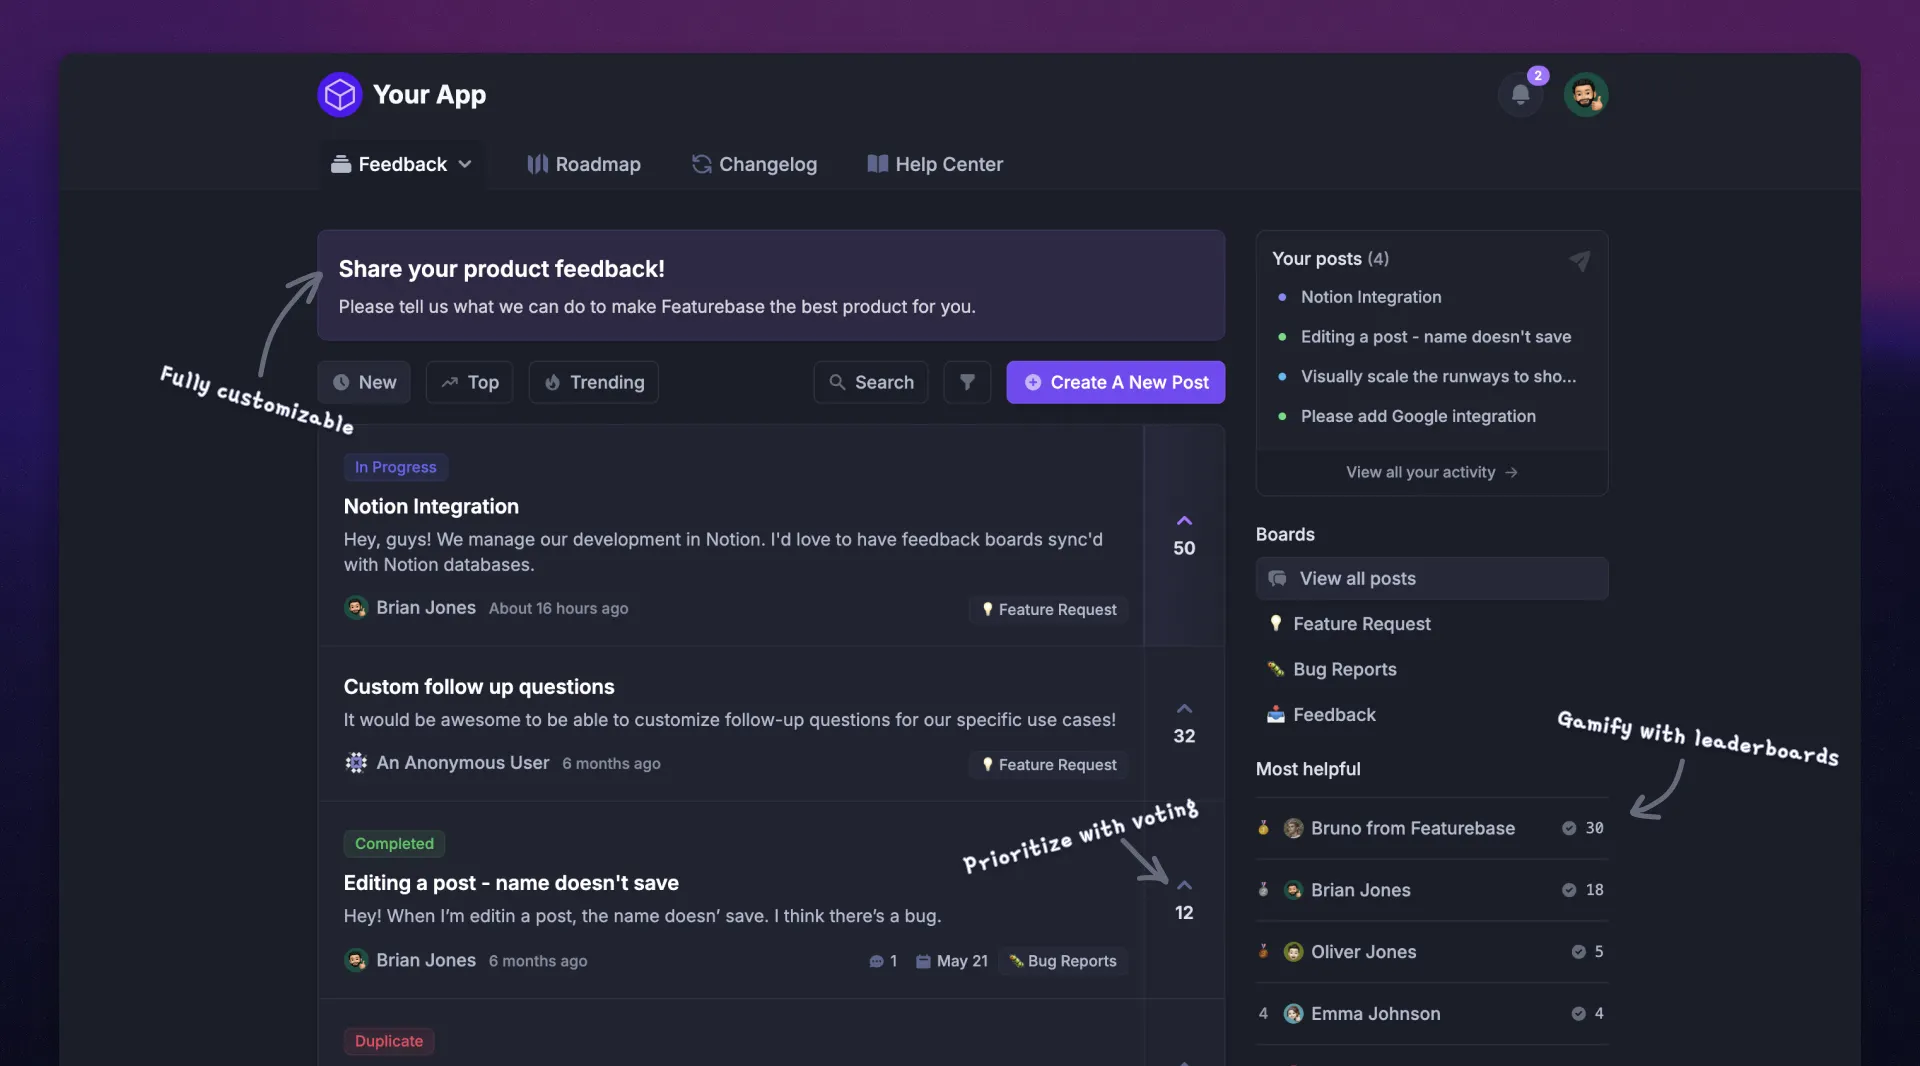Image resolution: width=1920 pixels, height=1066 pixels.
Task: Open the Help Center tab
Action: click(935, 164)
